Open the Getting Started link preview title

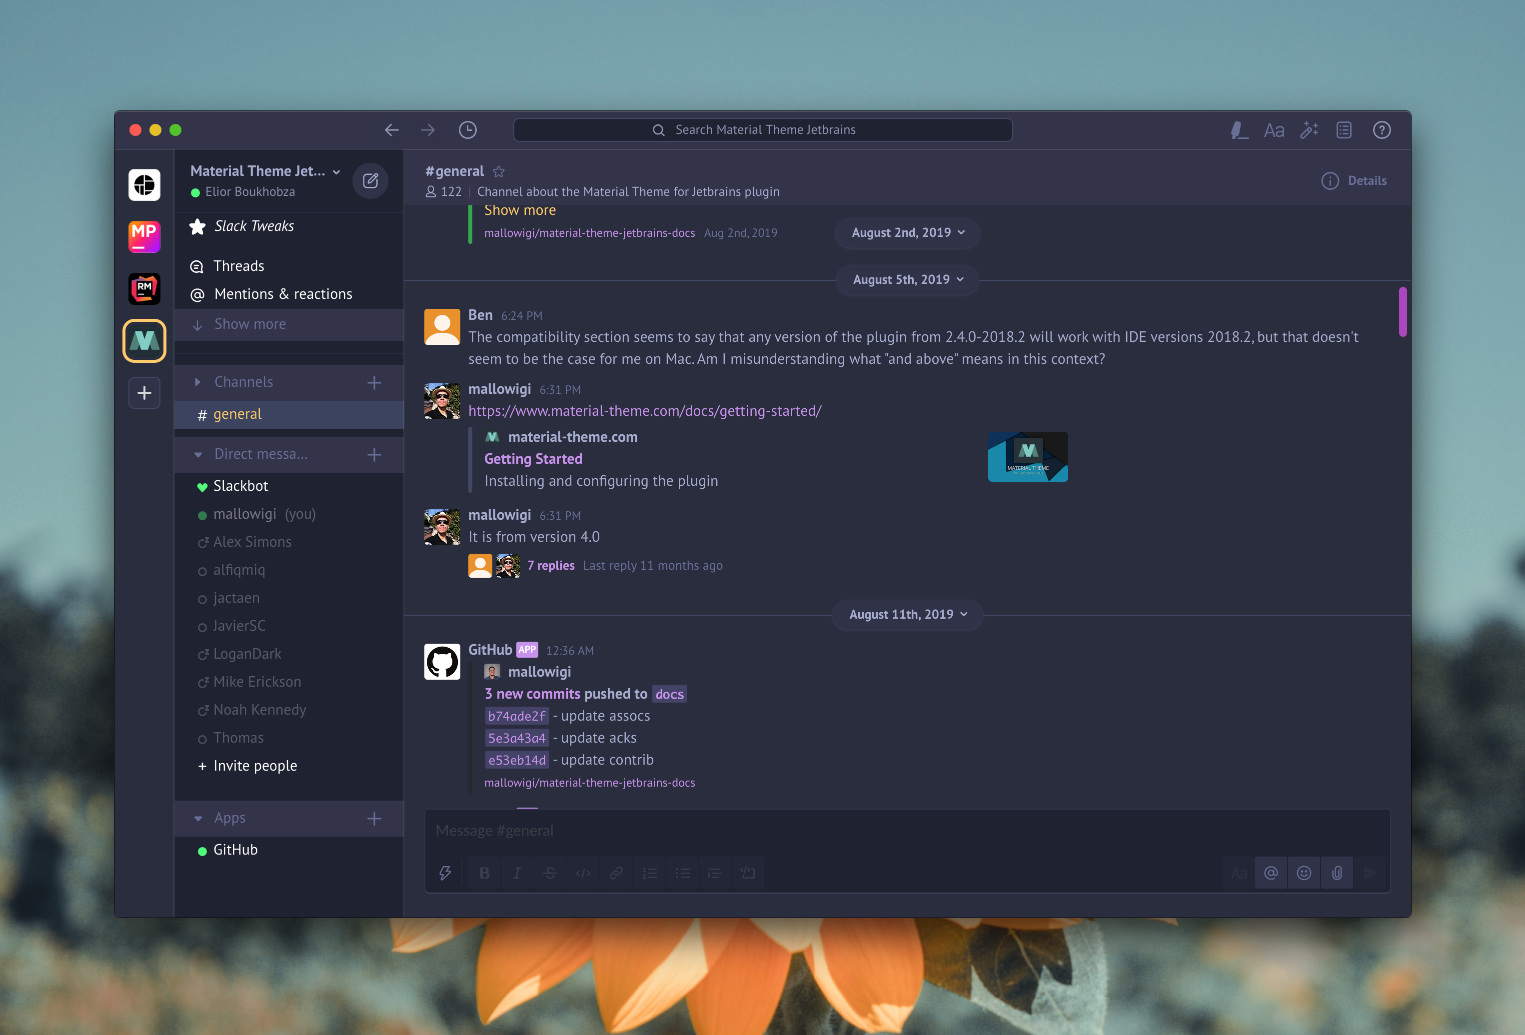533,459
